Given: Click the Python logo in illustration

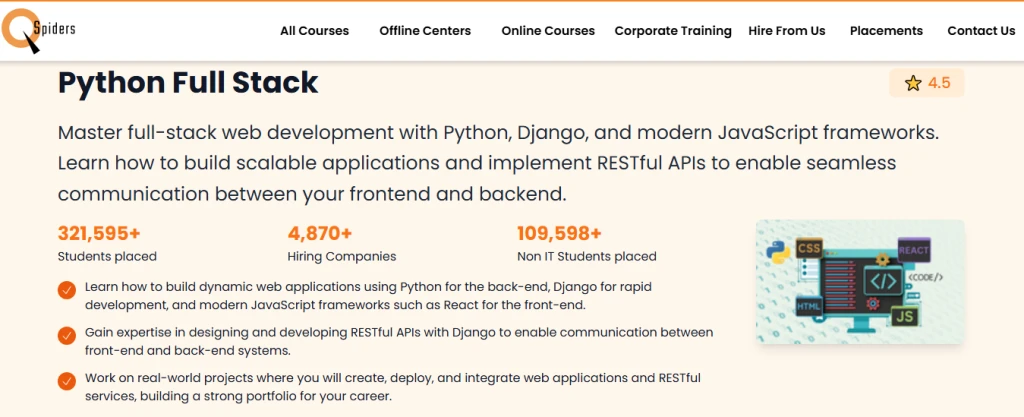Looking at the screenshot, I should [x=778, y=251].
